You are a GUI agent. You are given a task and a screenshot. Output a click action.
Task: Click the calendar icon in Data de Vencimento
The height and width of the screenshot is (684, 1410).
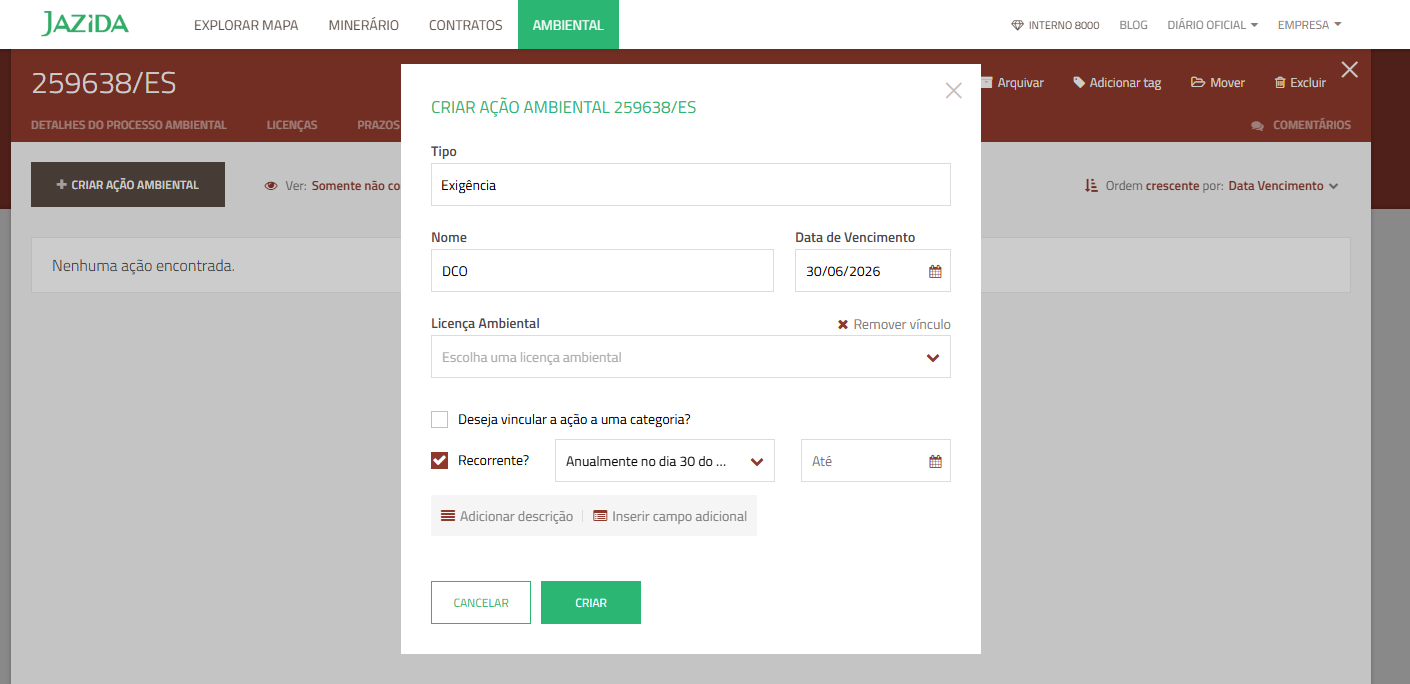pyautogui.click(x=935, y=271)
